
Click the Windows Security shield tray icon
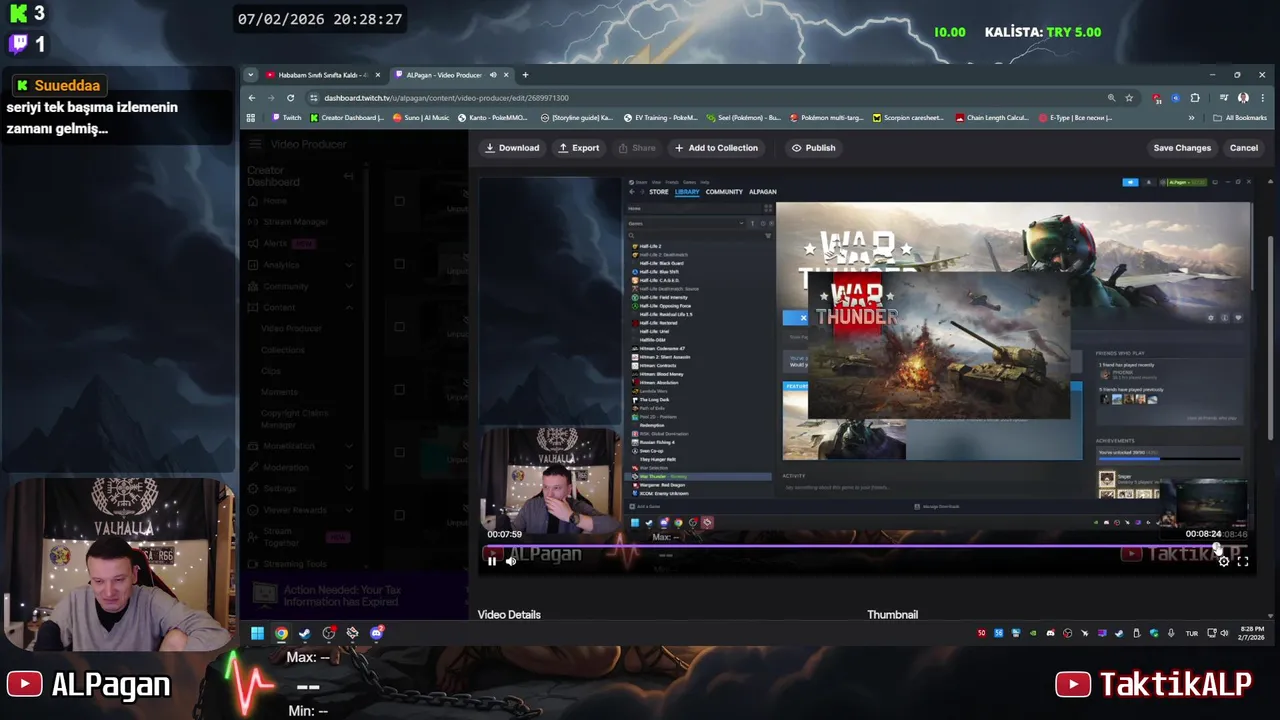(1153, 633)
